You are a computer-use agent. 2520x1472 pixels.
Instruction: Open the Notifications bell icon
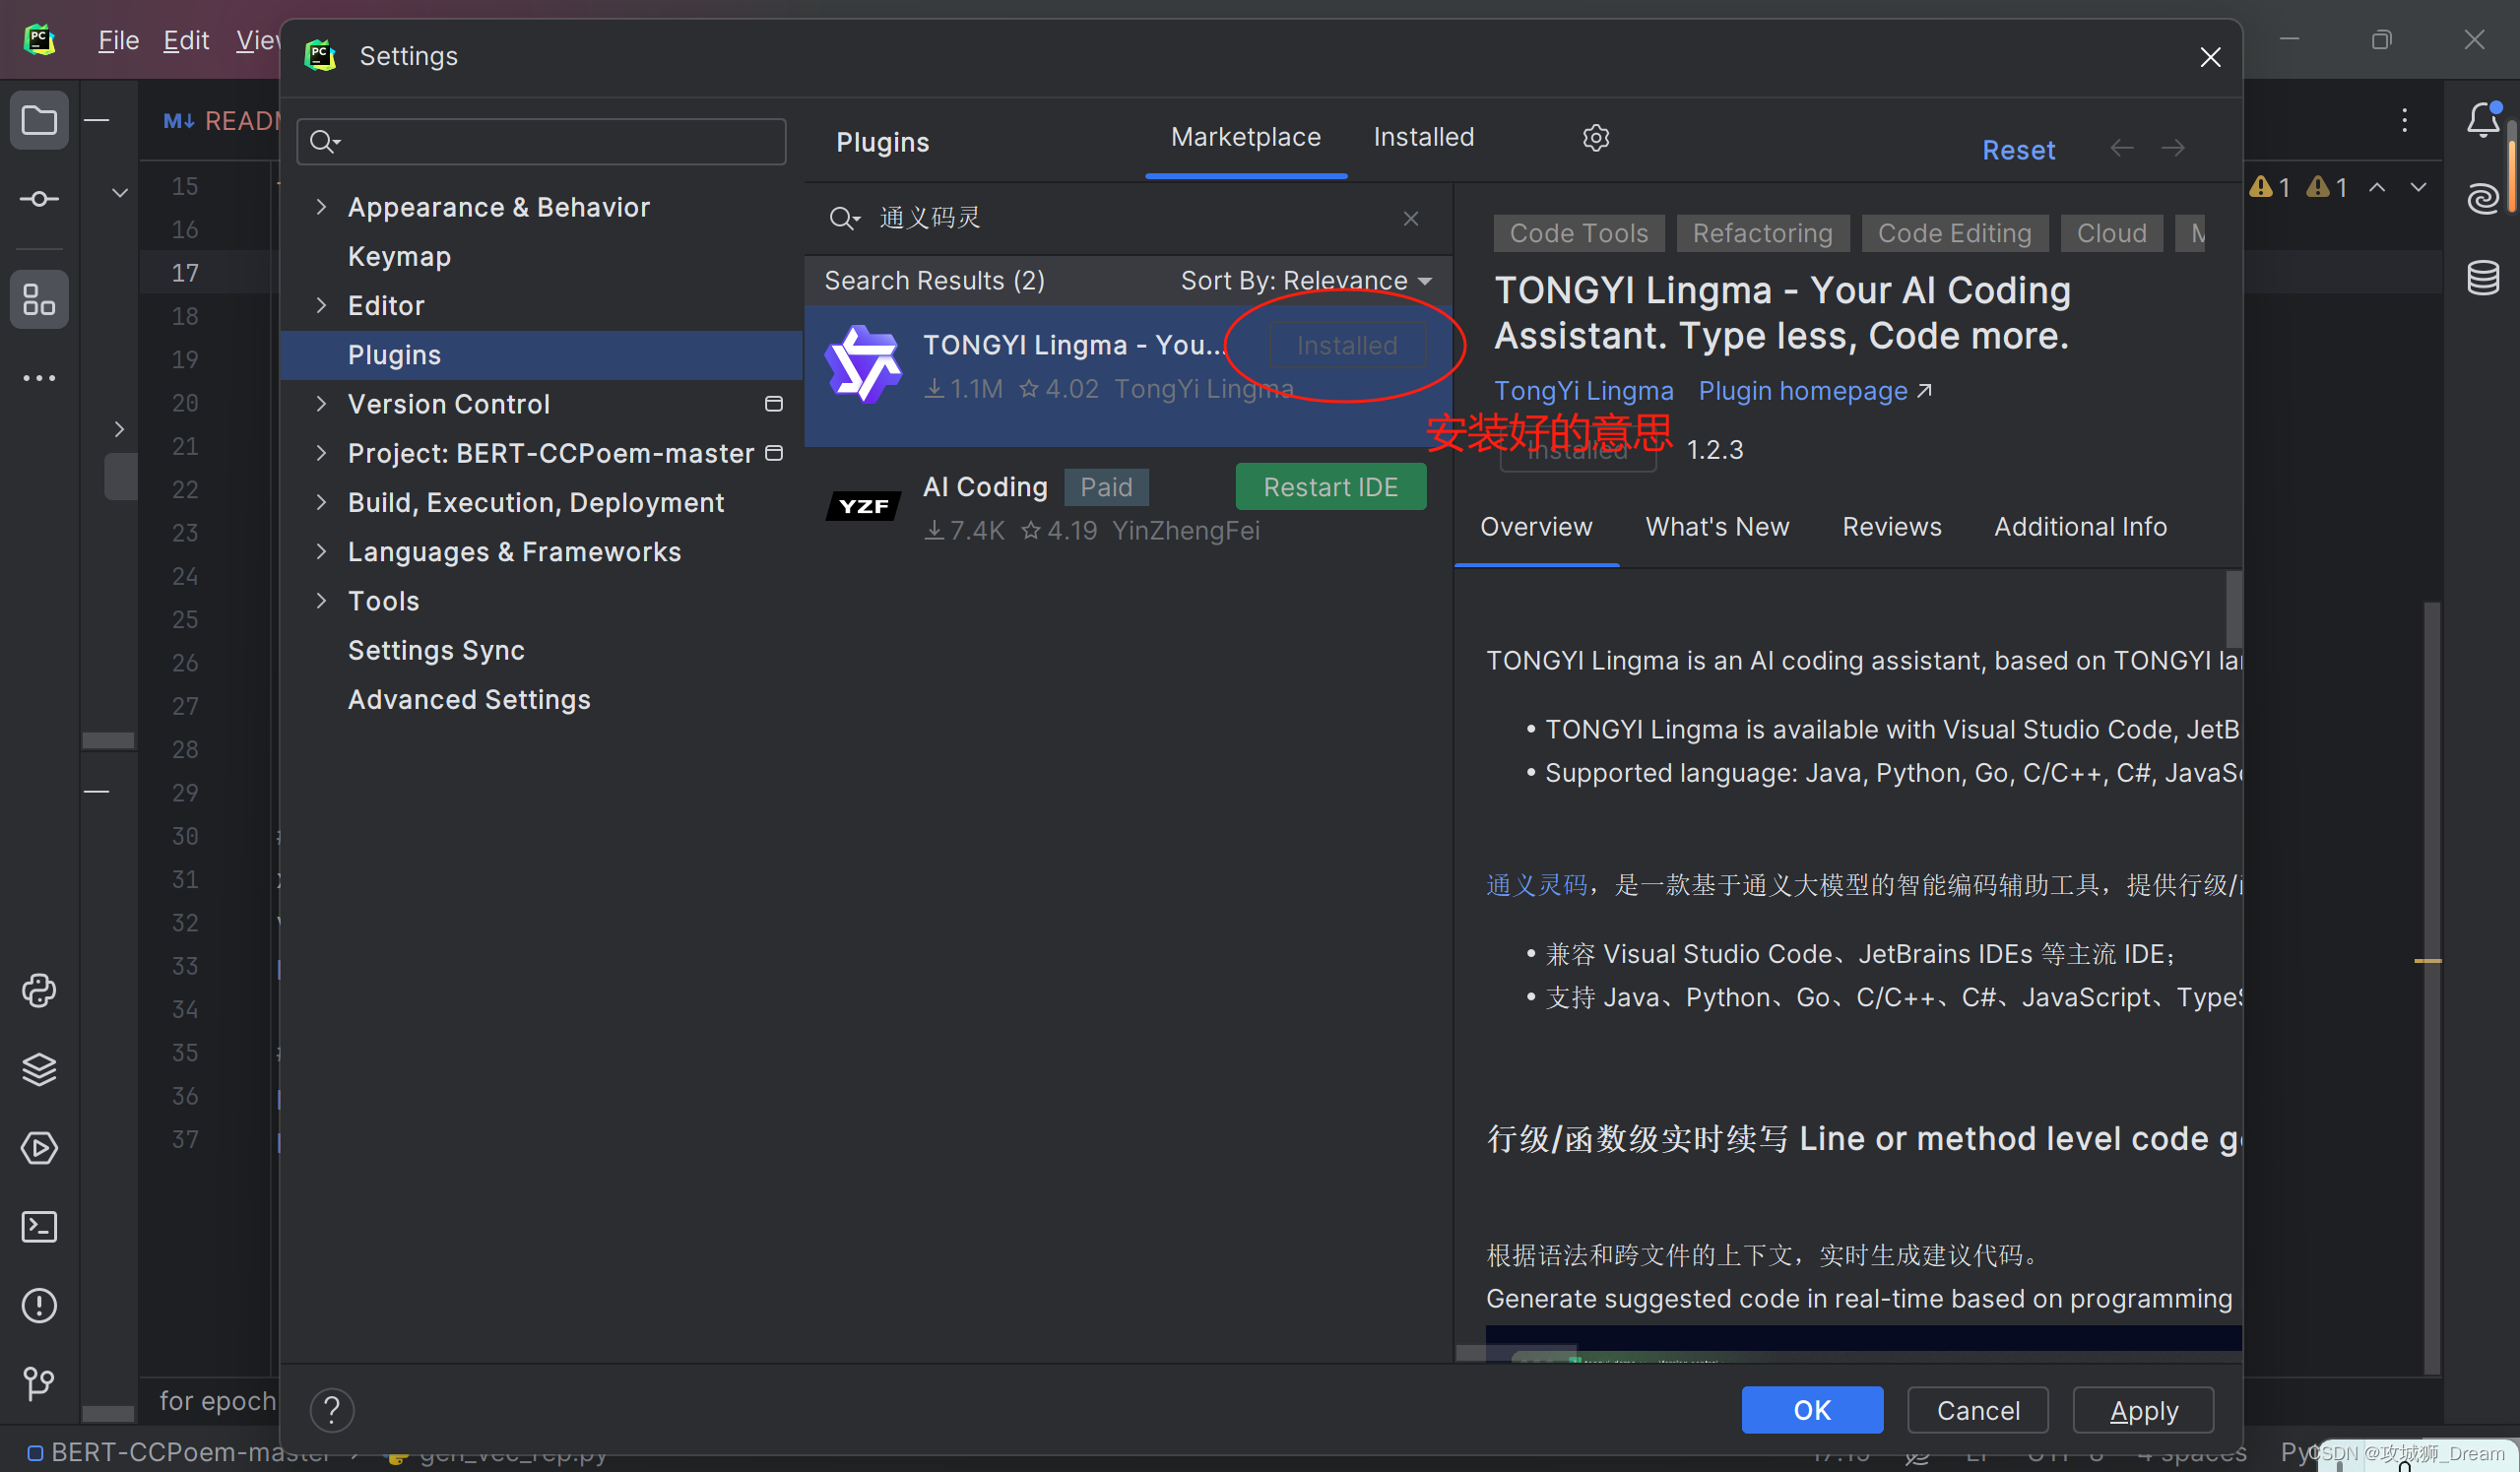[x=2482, y=121]
